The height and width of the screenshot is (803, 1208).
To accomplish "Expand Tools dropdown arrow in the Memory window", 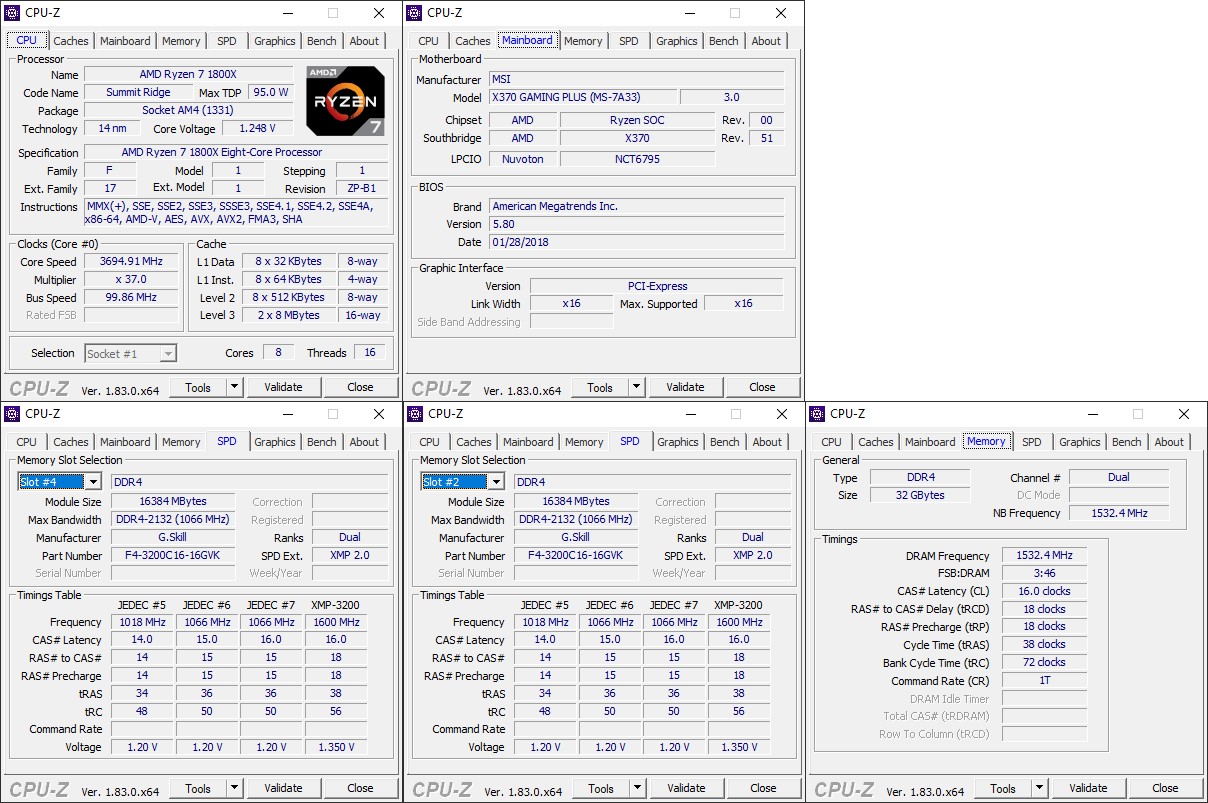I will pyautogui.click(x=1040, y=788).
